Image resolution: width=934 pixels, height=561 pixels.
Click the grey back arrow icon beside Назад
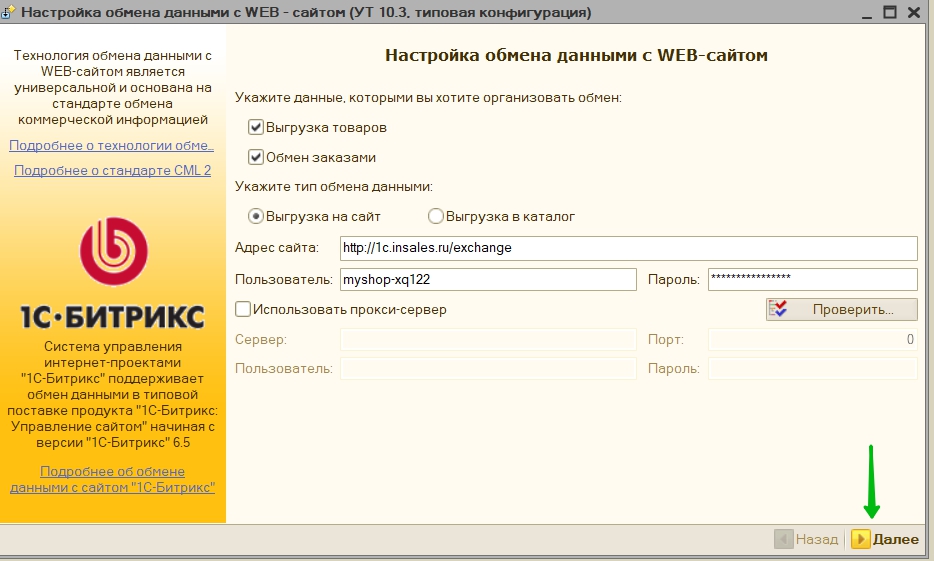[x=783, y=539]
